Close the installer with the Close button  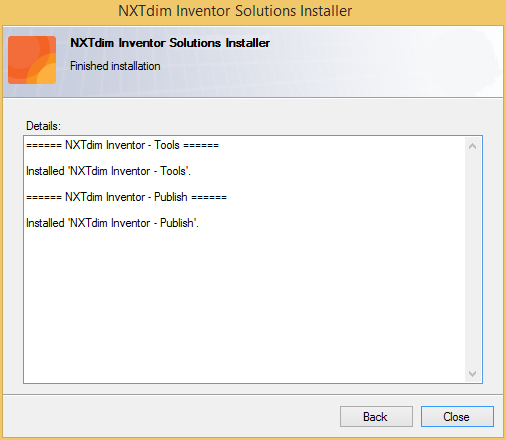pyautogui.click(x=457, y=416)
